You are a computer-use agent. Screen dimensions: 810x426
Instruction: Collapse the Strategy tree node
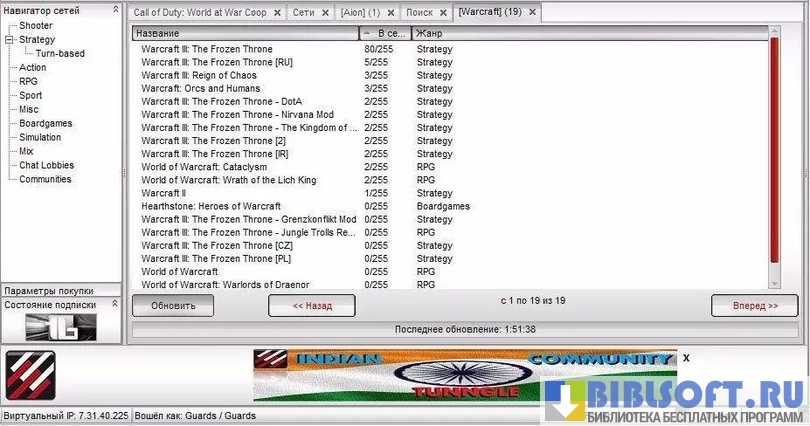(x=10, y=40)
